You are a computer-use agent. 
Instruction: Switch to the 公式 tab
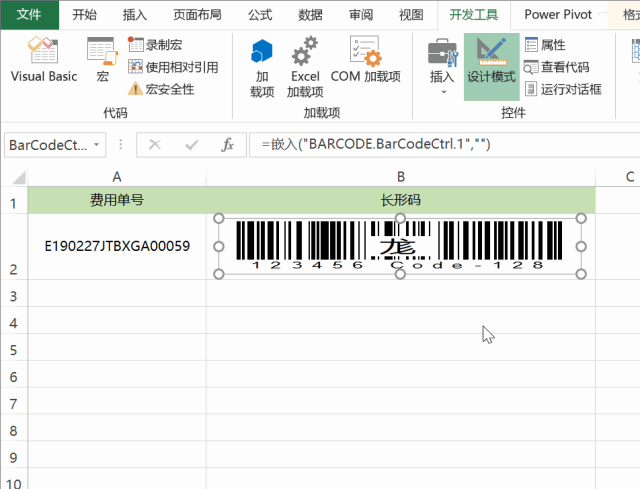(x=260, y=15)
